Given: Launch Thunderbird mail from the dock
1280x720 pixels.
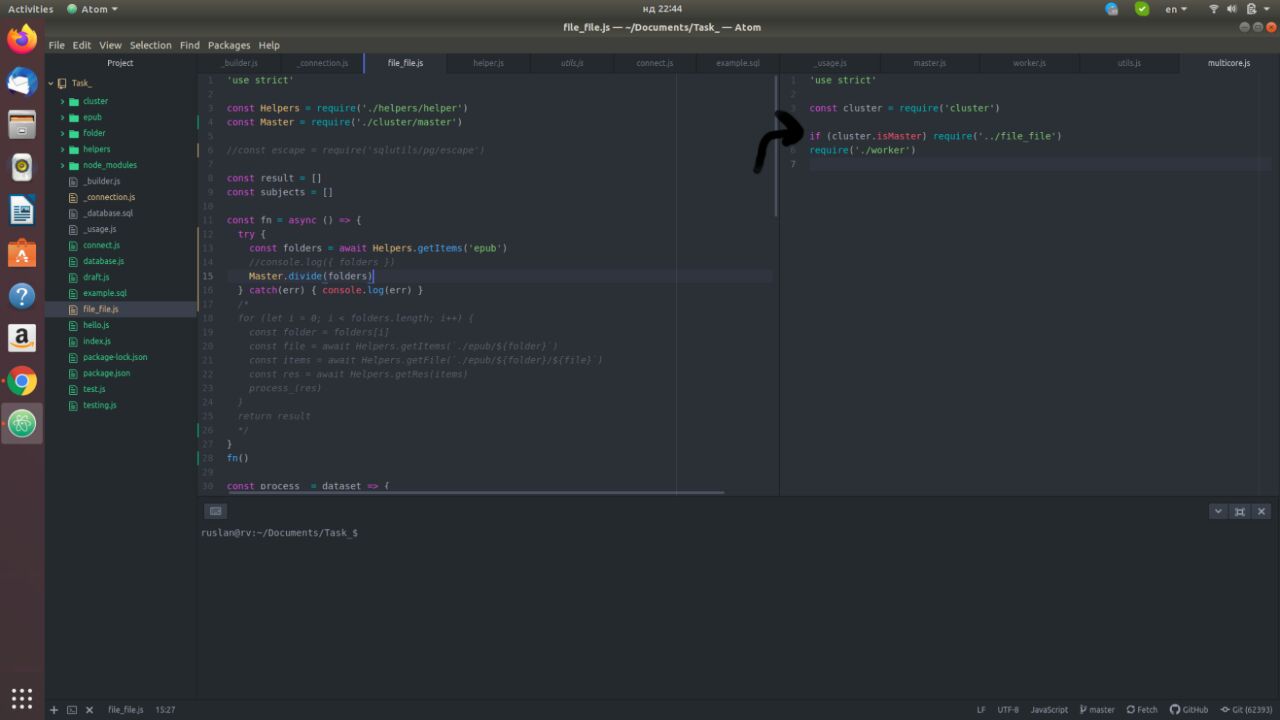Looking at the screenshot, I should pyautogui.click(x=22, y=82).
